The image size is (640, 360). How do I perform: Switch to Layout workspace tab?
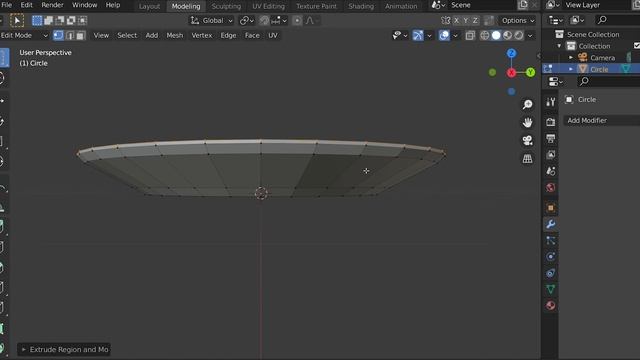(149, 6)
